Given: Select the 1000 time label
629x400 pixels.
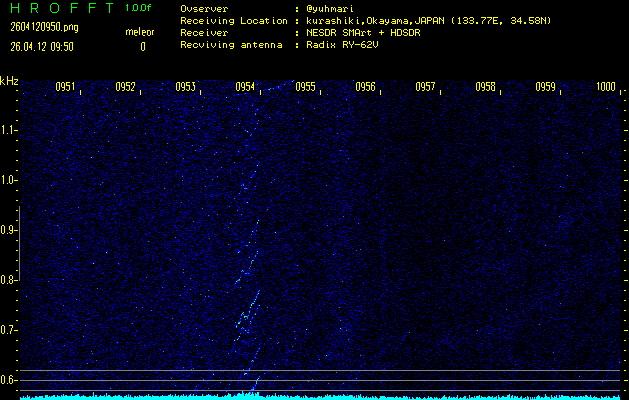Looking at the screenshot, I should [x=605, y=87].
